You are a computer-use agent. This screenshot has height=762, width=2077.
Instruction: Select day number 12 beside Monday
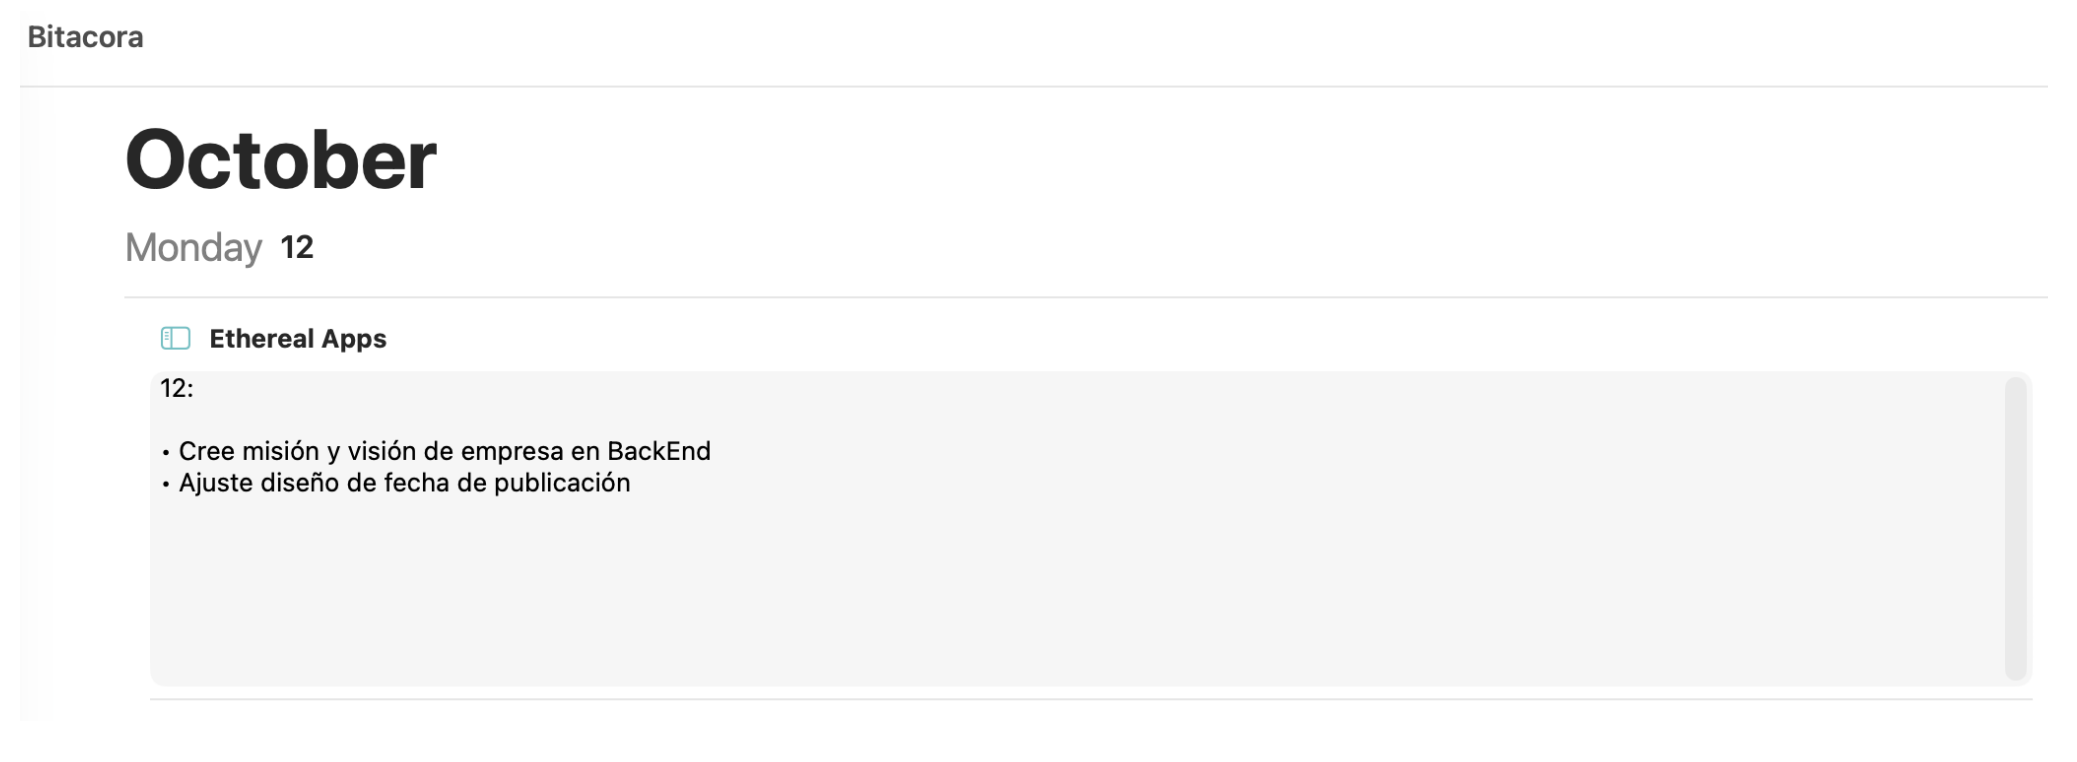[x=297, y=247]
